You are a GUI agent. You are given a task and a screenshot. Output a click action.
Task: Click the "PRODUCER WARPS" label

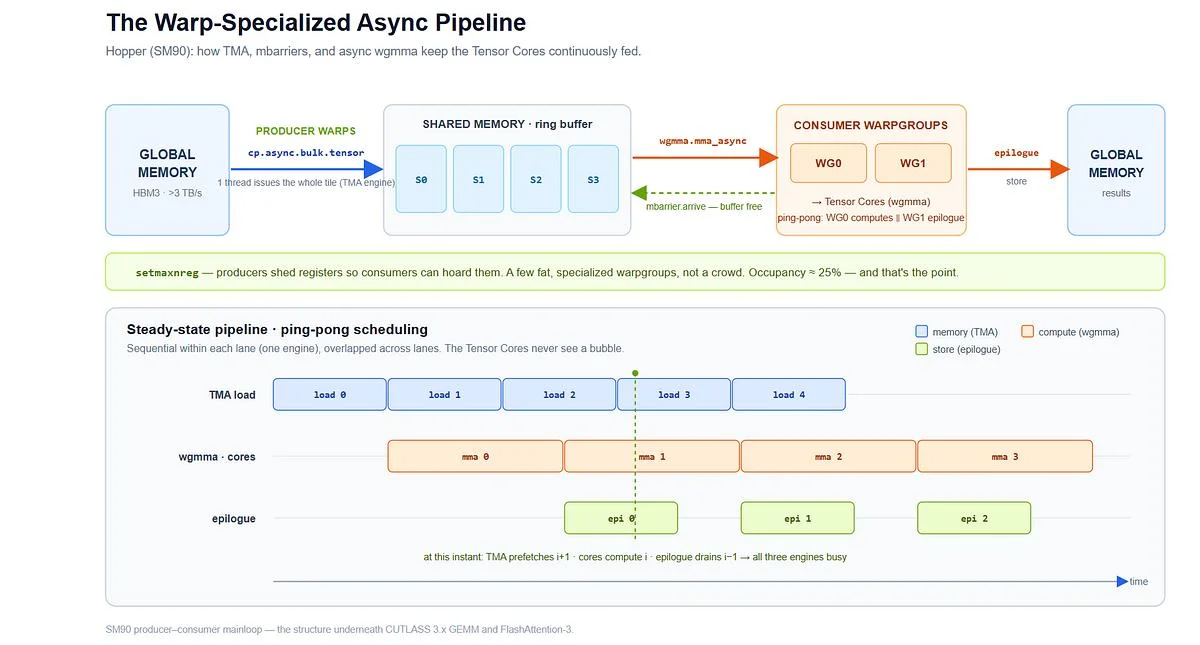tap(306, 131)
